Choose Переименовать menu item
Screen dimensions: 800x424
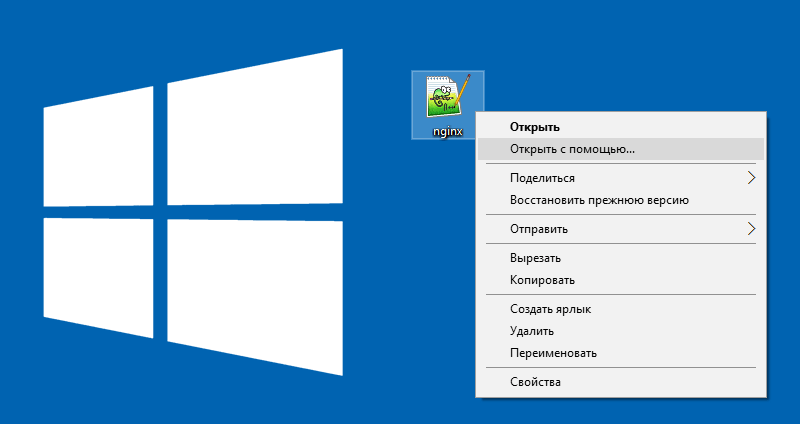click(x=621, y=353)
